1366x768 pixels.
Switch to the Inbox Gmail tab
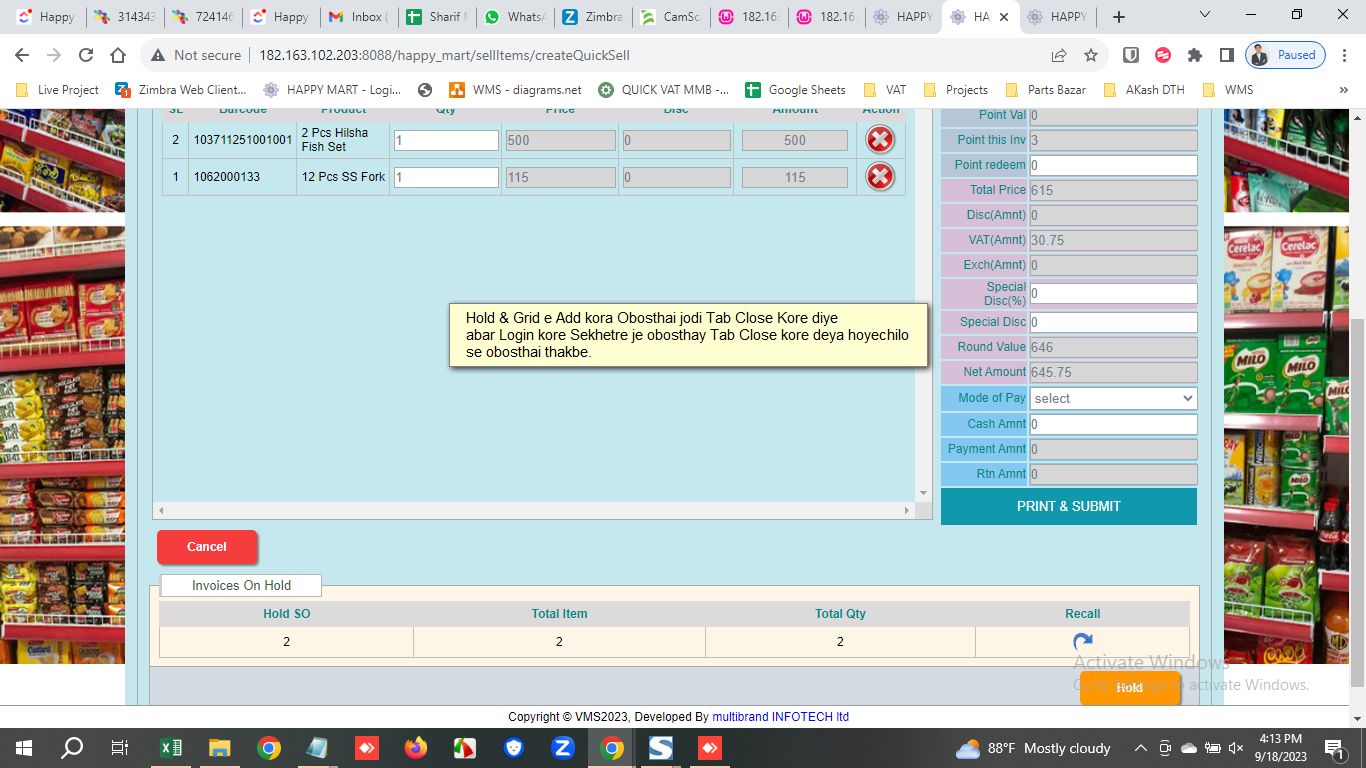[358, 17]
